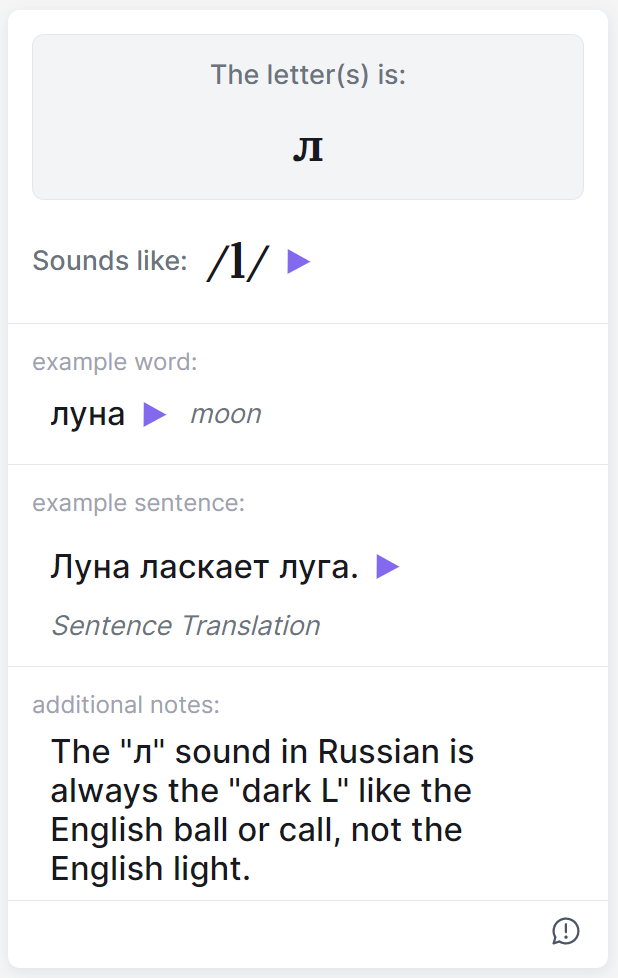Play the example sentence audio
Viewport: 618px width, 978px height.
pos(387,568)
